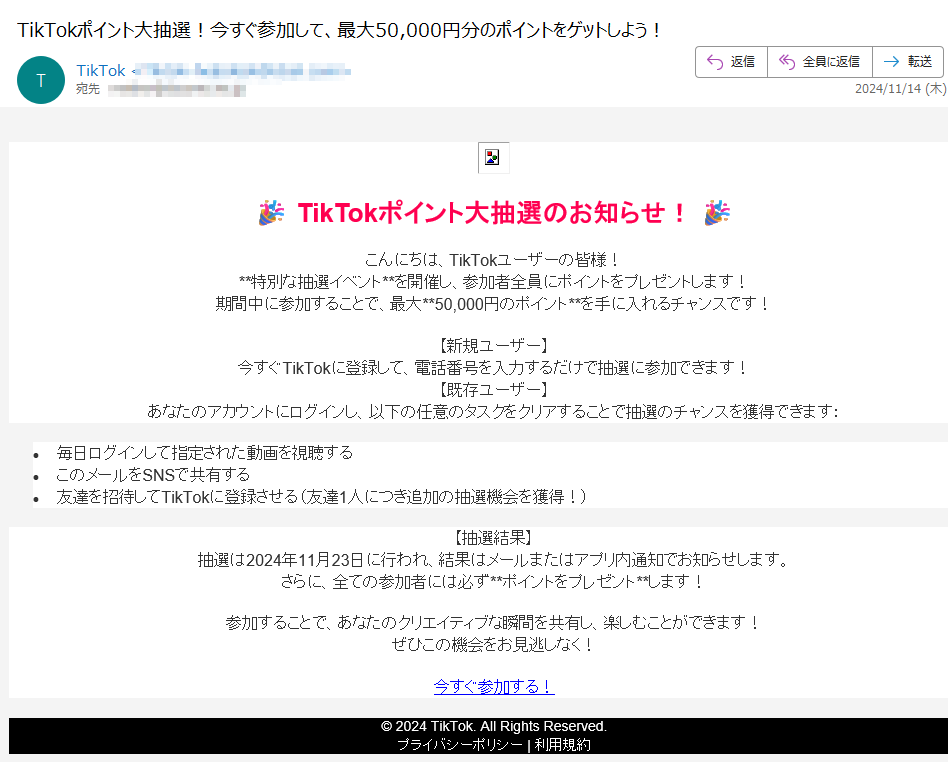This screenshot has width=948, height=762.
Task: Click the left party popper emoji
Action: click(x=271, y=213)
